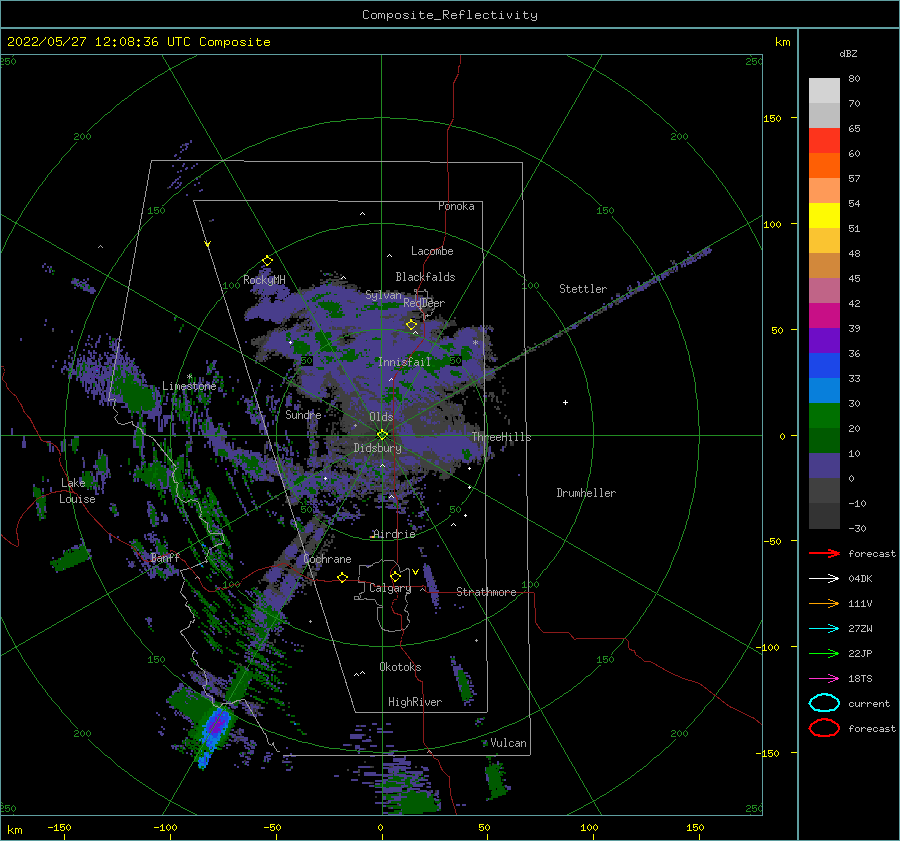
Task: Click the Limestone label on map
Action: (189, 386)
